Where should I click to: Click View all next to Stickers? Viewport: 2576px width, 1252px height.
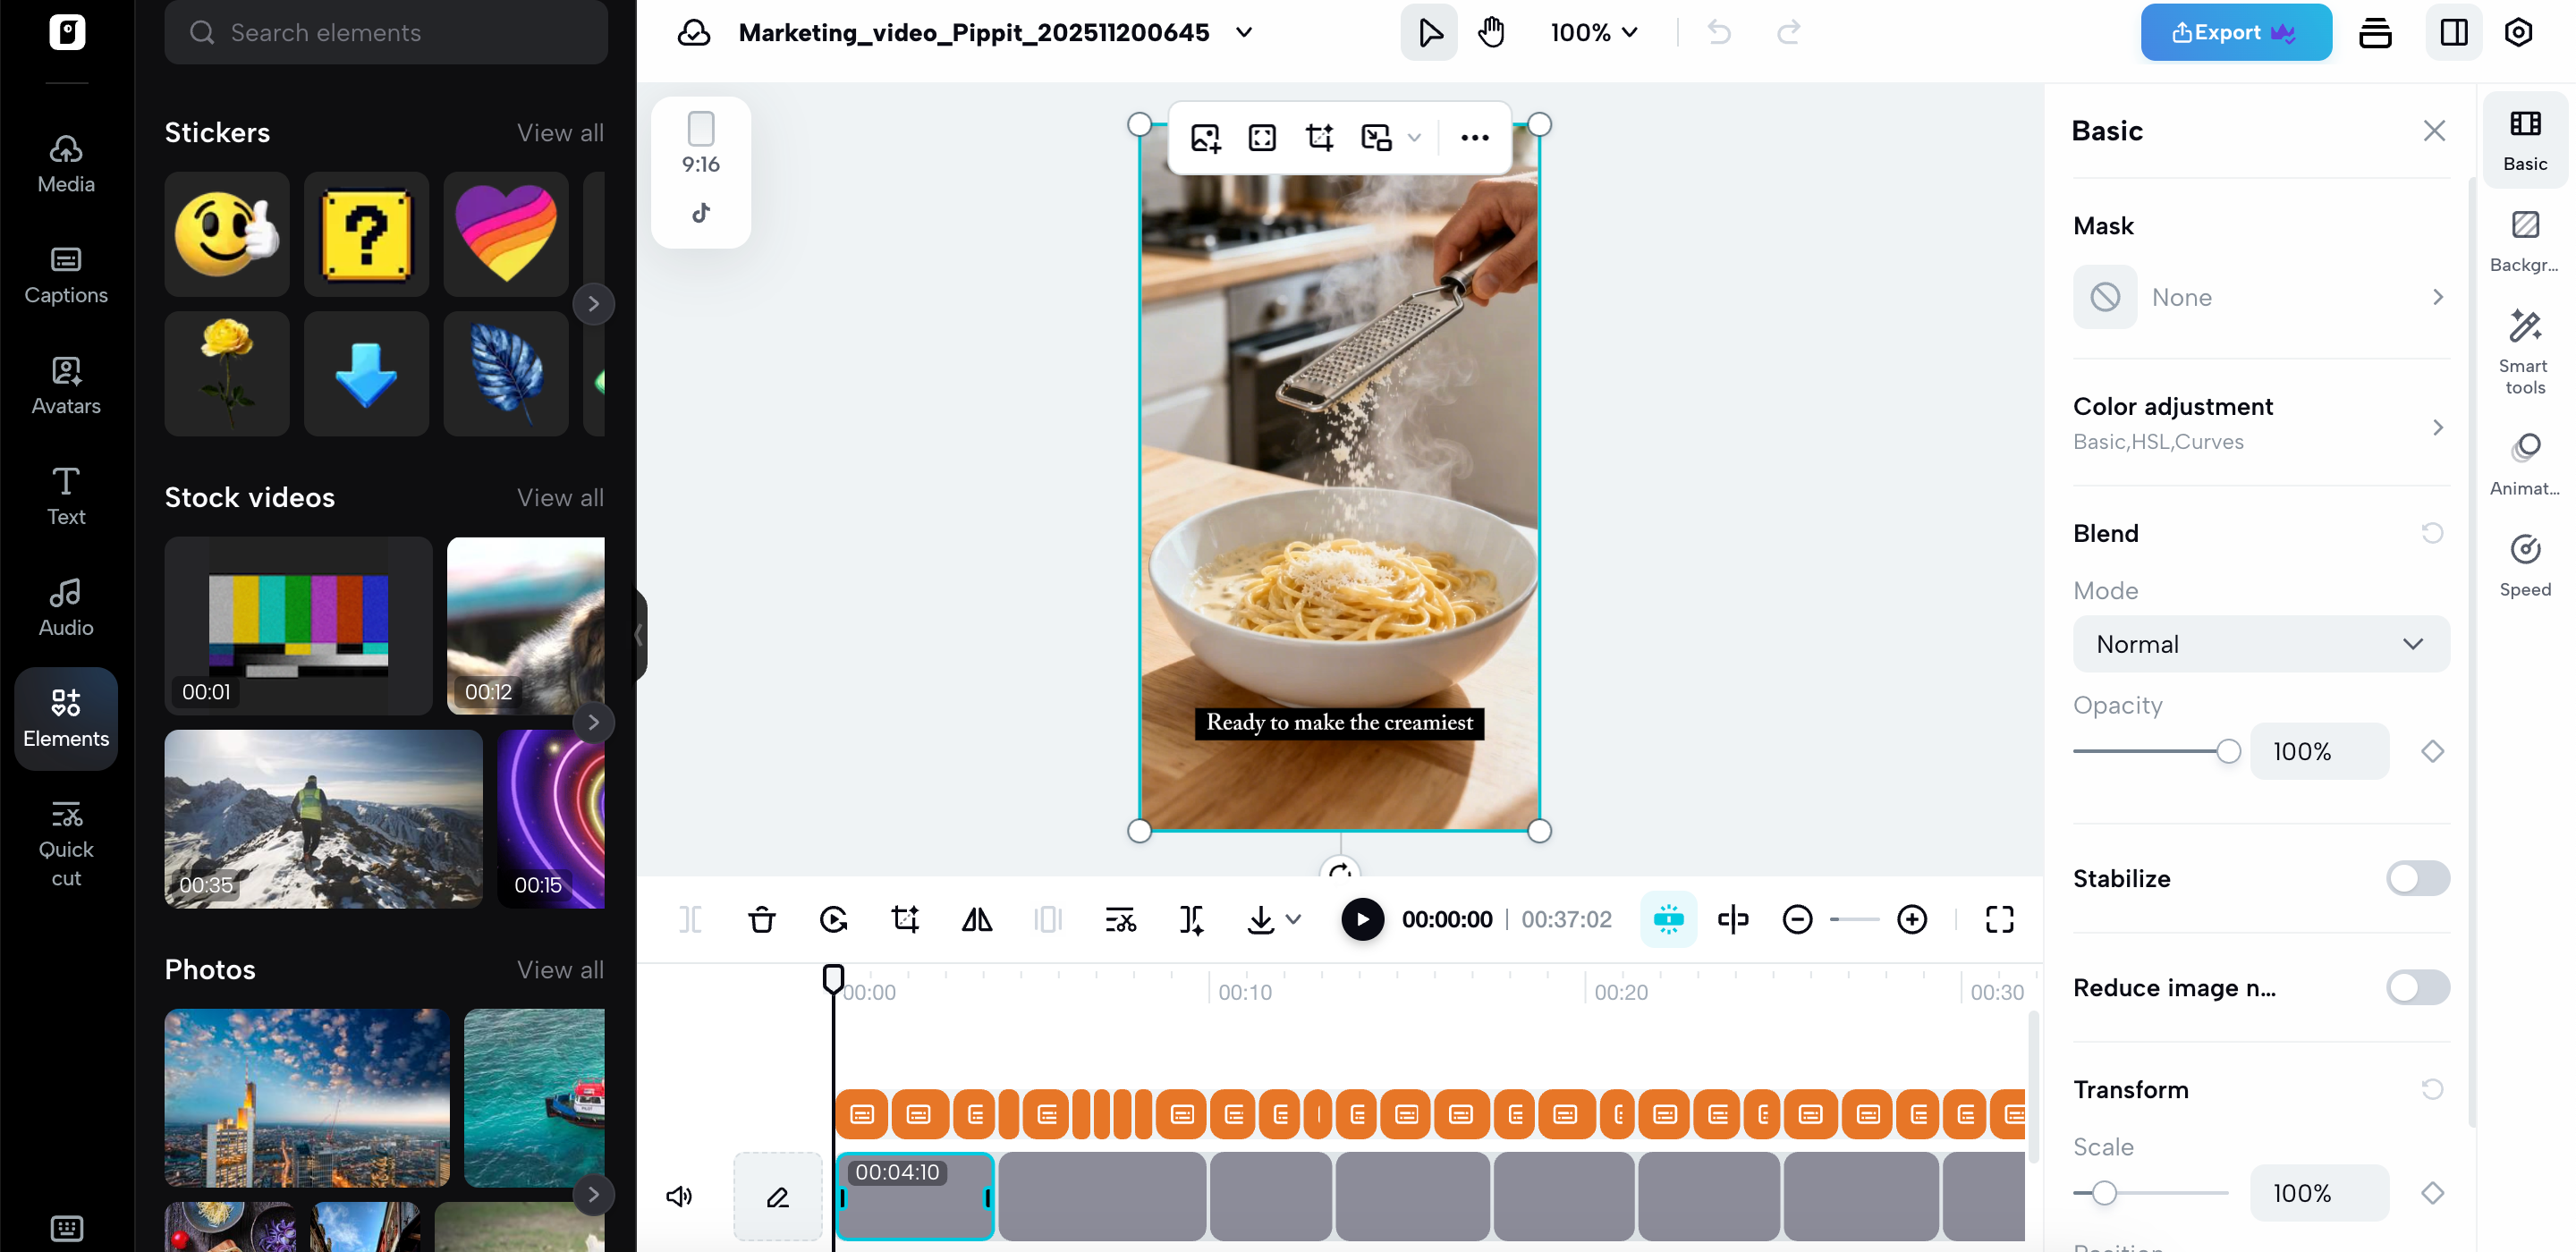click(x=560, y=133)
